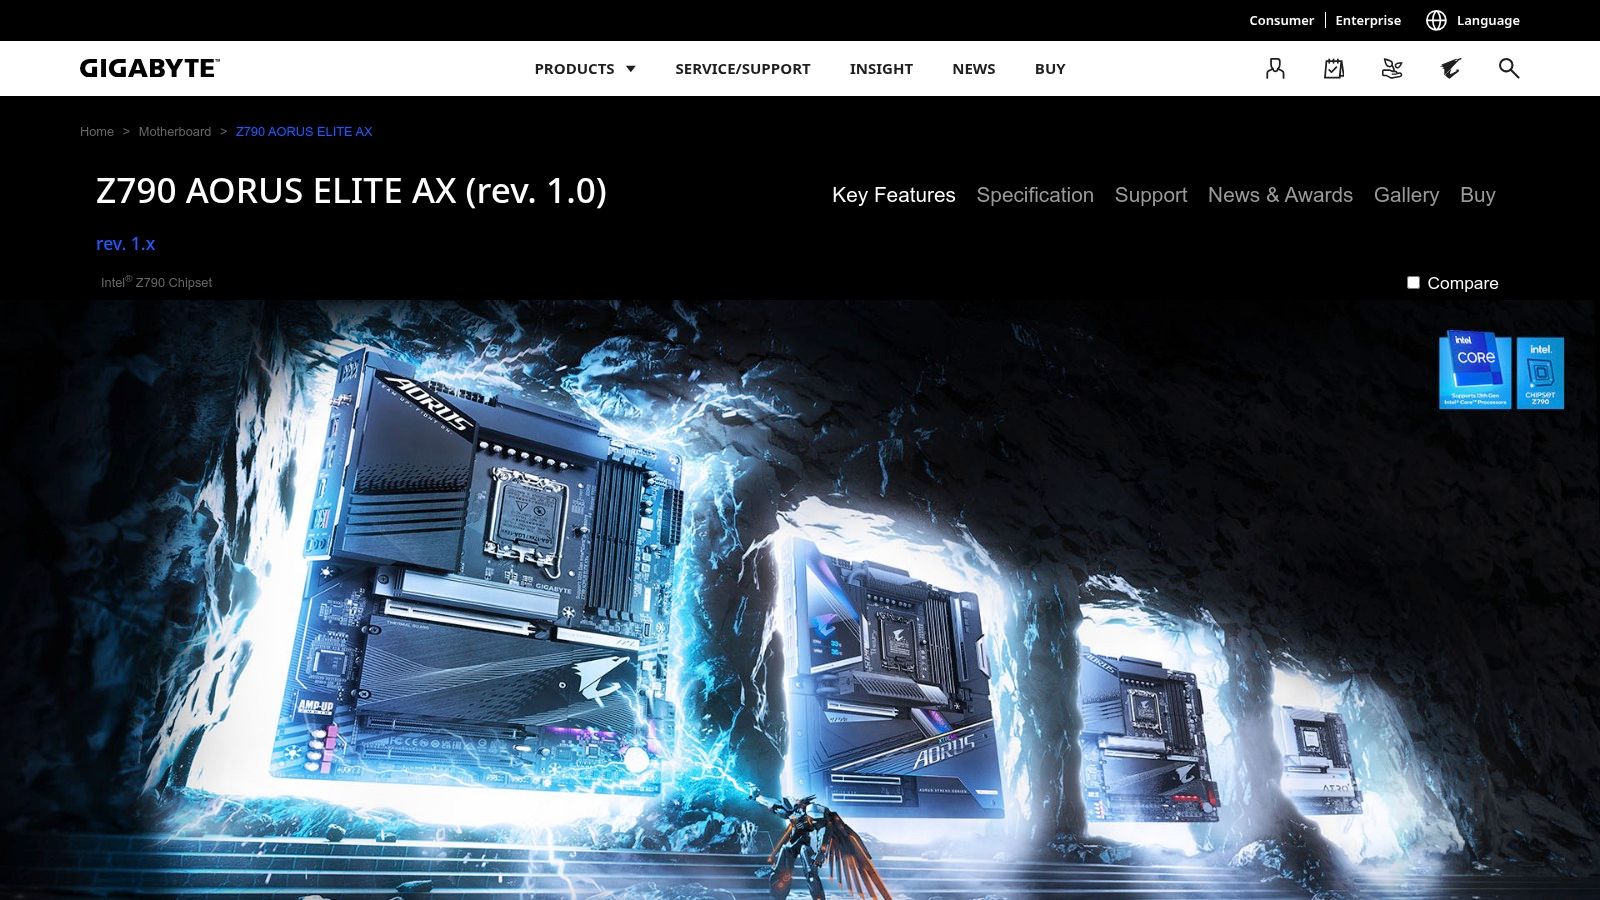
Task: Switch to the Consumer site link
Action: pyautogui.click(x=1281, y=20)
